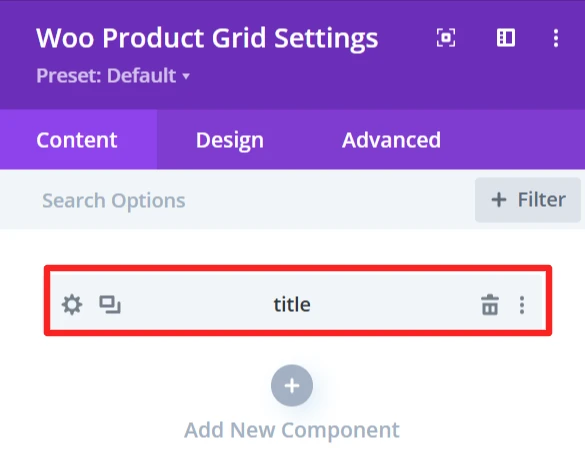Click the Add New Component label
This screenshot has height=468, width=585.
pyautogui.click(x=292, y=430)
